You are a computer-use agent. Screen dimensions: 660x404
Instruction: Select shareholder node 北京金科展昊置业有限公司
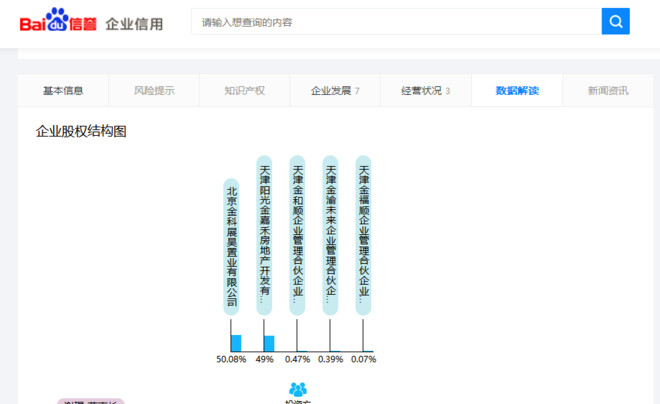[x=231, y=247]
